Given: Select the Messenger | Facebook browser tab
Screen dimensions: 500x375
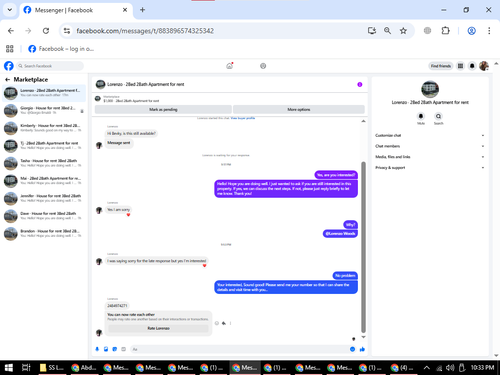Looking at the screenshot, I should point(75,10).
